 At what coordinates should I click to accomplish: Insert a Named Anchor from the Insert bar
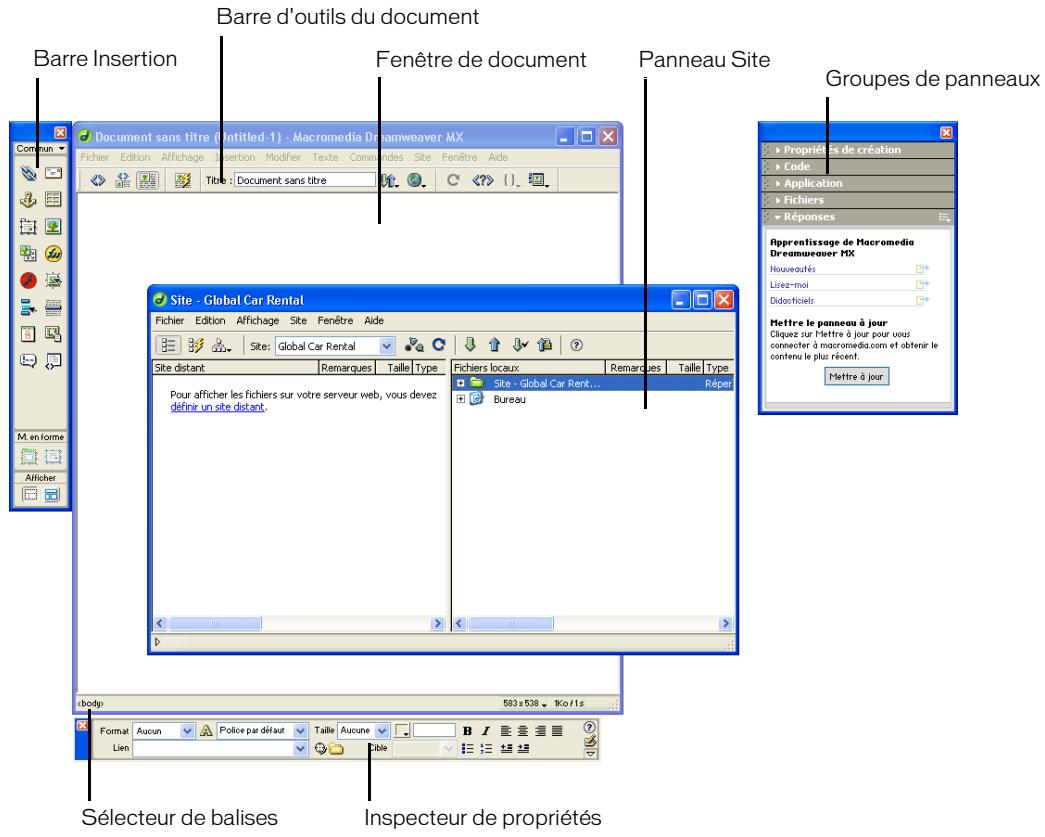coord(28,199)
